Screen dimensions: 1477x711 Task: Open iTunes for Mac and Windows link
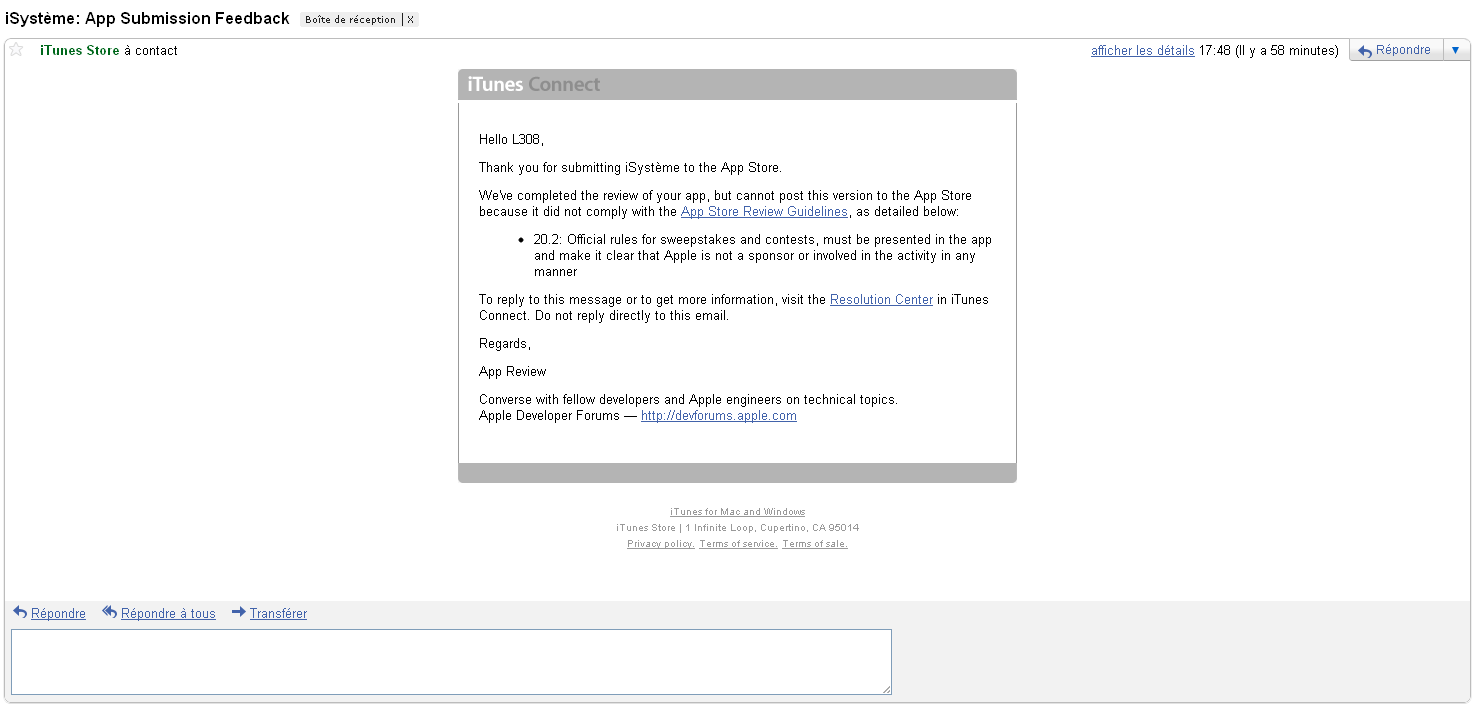click(x=737, y=512)
